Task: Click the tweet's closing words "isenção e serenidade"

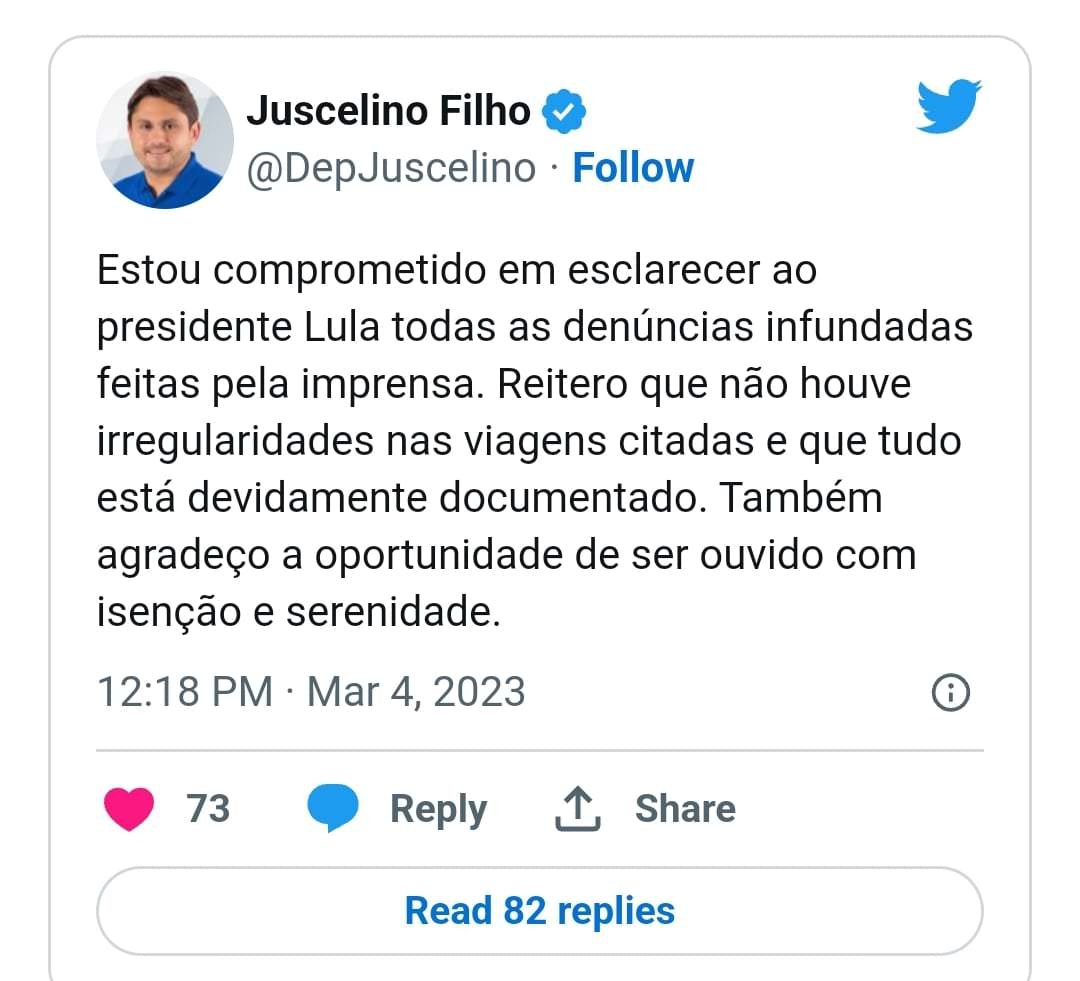Action: pyautogui.click(x=298, y=612)
